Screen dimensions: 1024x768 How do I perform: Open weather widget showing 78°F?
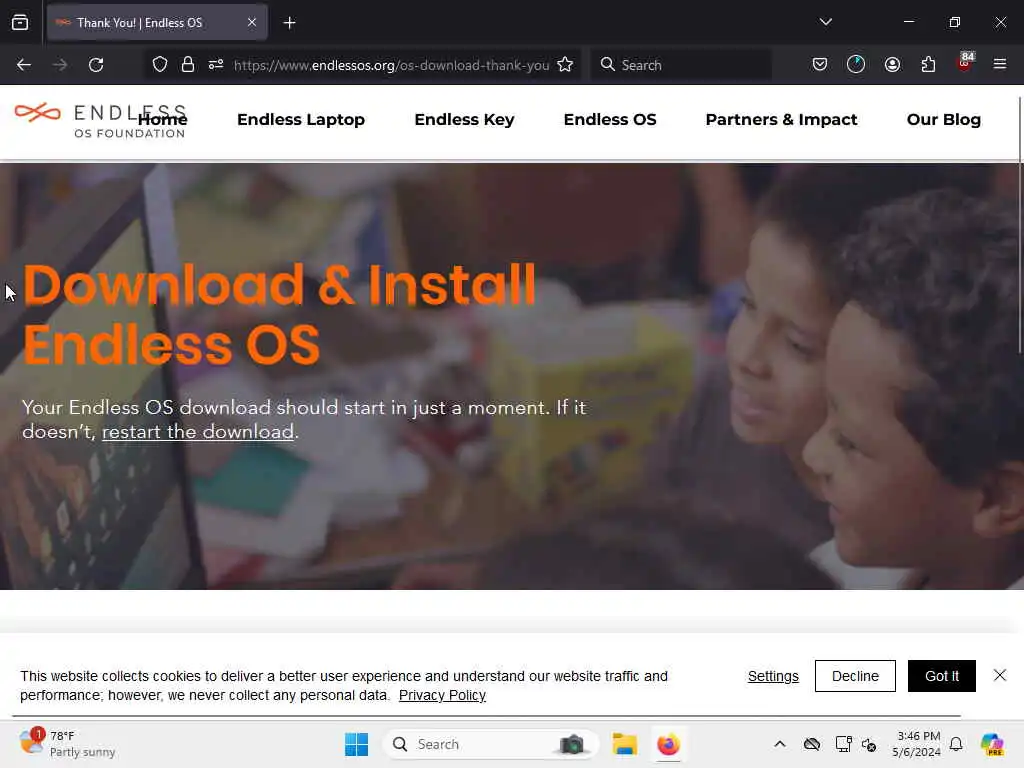click(67, 744)
